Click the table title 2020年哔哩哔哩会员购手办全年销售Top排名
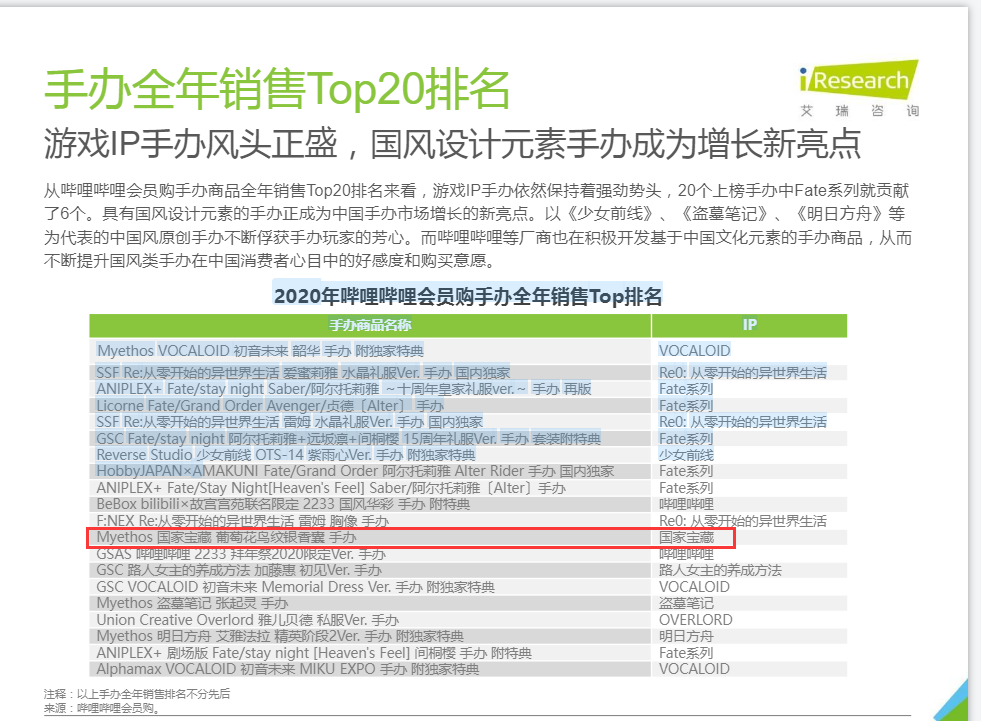981x721 pixels. [x=468, y=296]
